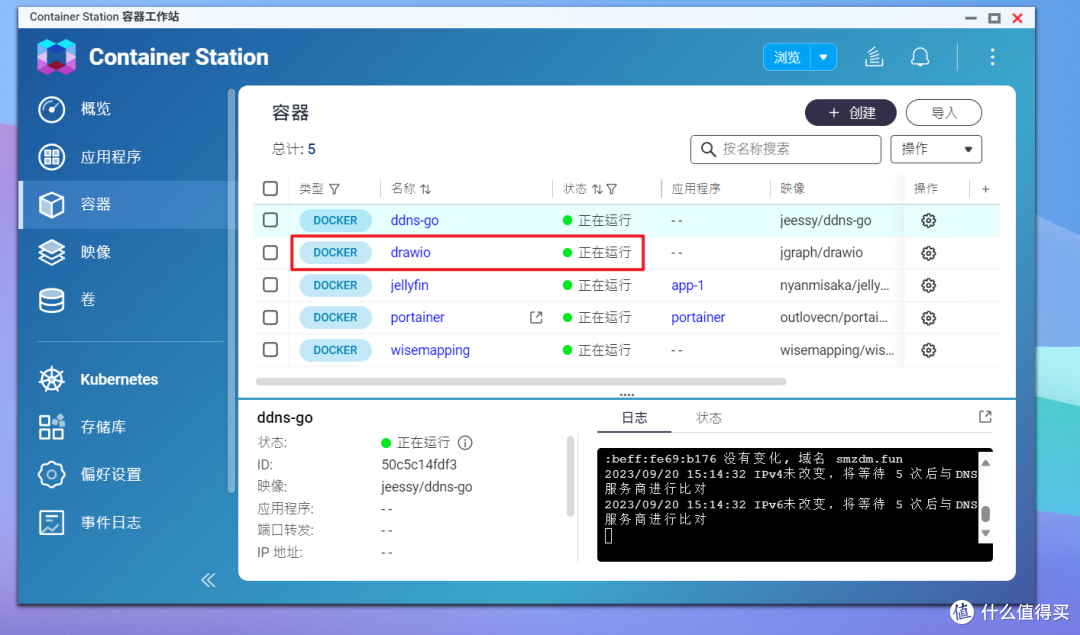Go to 概览 in the sidebar
The width and height of the screenshot is (1080, 635).
[95, 109]
